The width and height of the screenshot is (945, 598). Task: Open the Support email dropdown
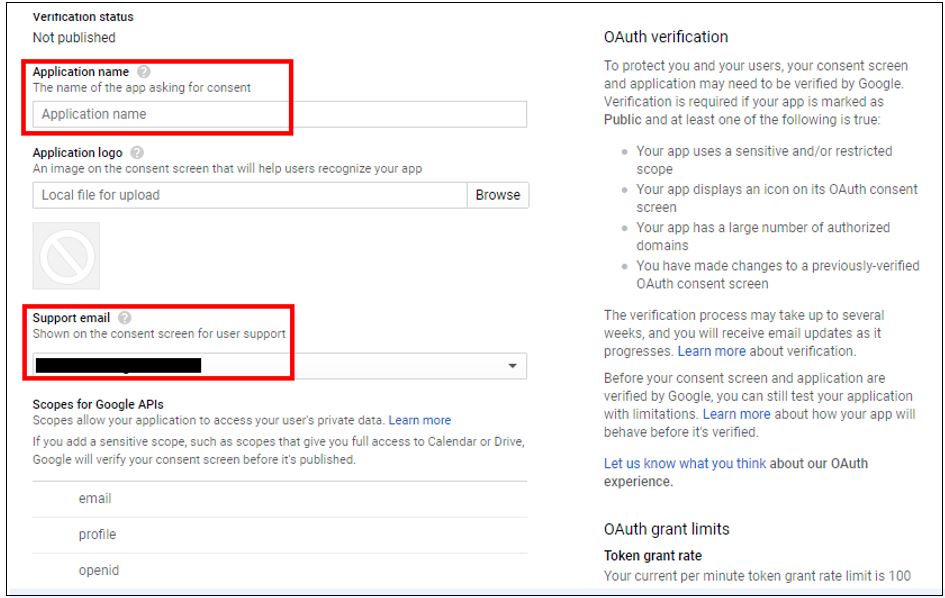click(512, 366)
